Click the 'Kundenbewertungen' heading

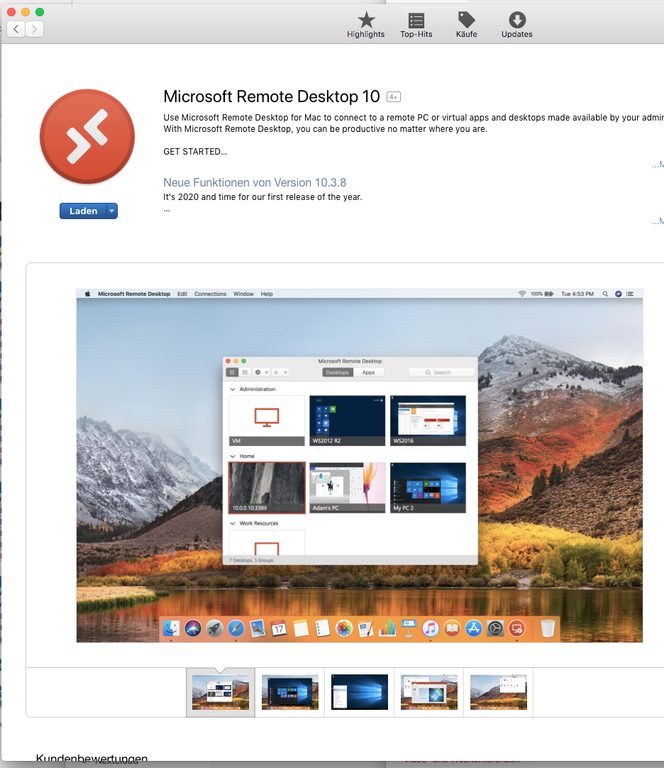tap(92, 759)
